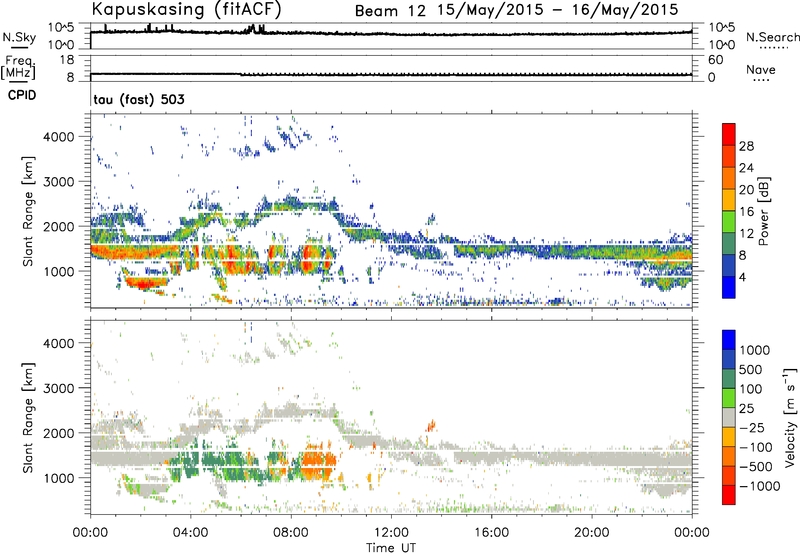Click the '18' label on the frequency axis
This screenshot has height=554, width=800.
pos(67,60)
